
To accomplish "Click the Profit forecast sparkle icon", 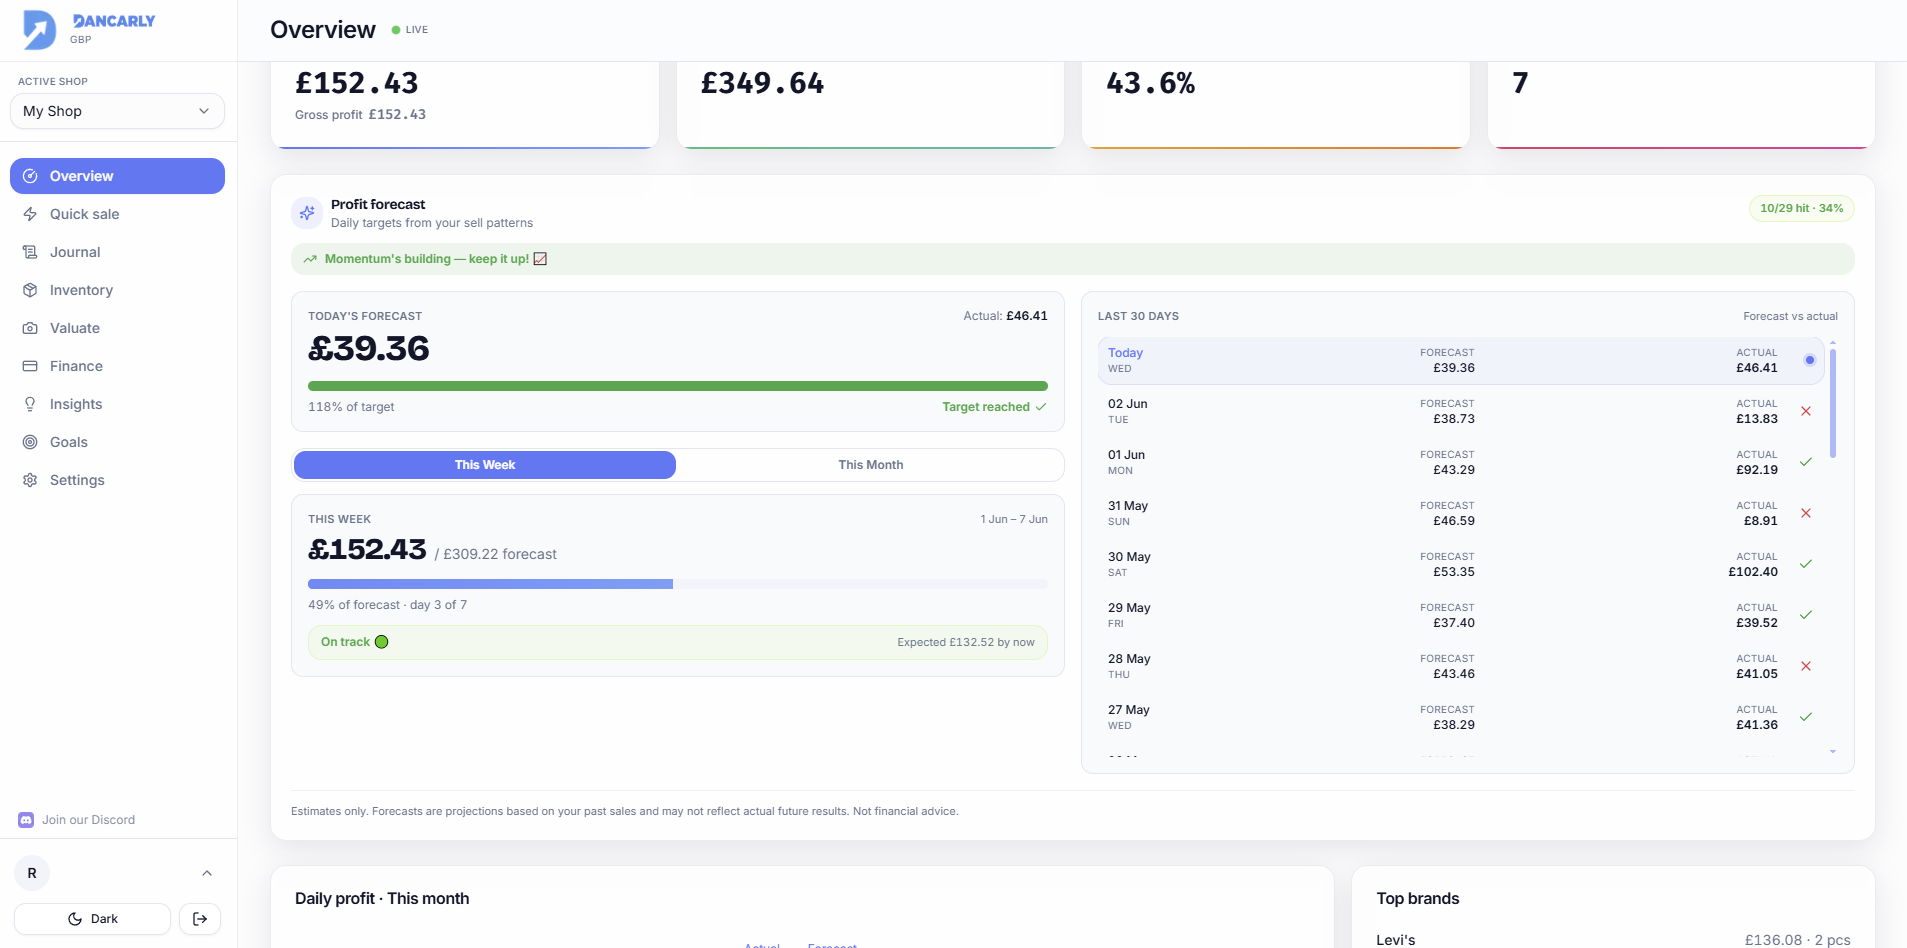I will (x=307, y=213).
